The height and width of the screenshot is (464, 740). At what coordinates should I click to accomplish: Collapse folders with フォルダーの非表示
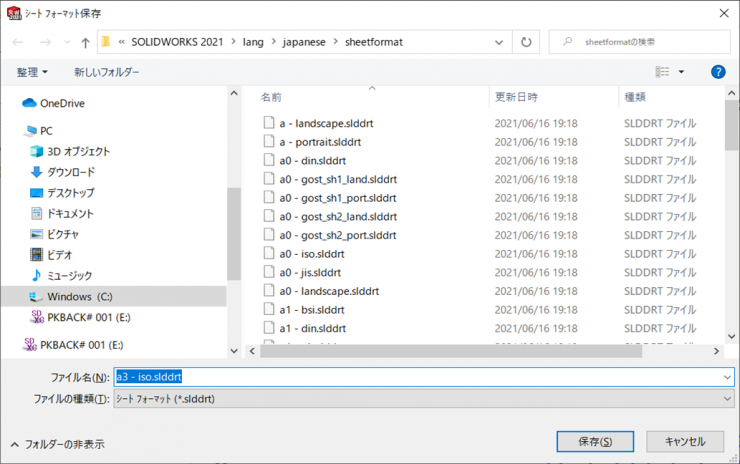coord(58,444)
